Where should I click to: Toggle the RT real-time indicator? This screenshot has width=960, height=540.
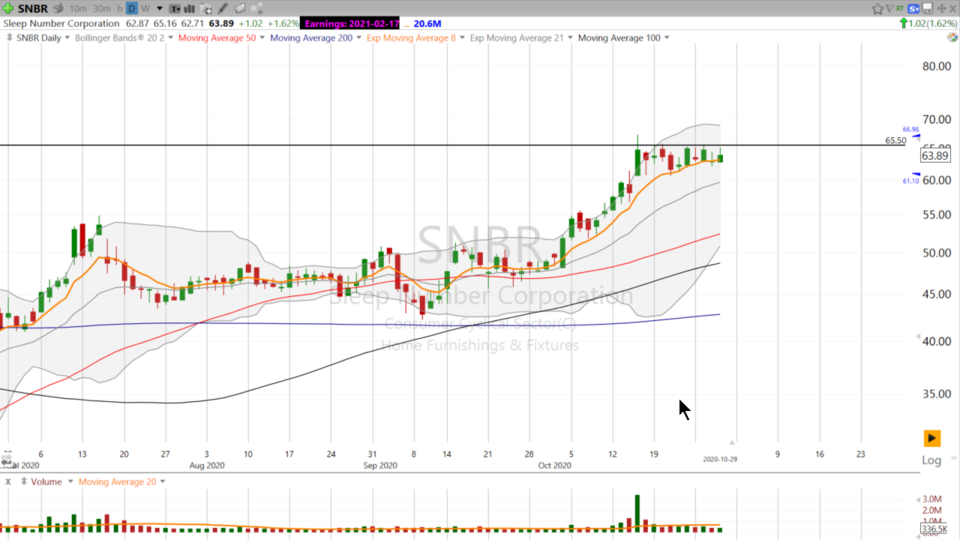click(x=899, y=9)
